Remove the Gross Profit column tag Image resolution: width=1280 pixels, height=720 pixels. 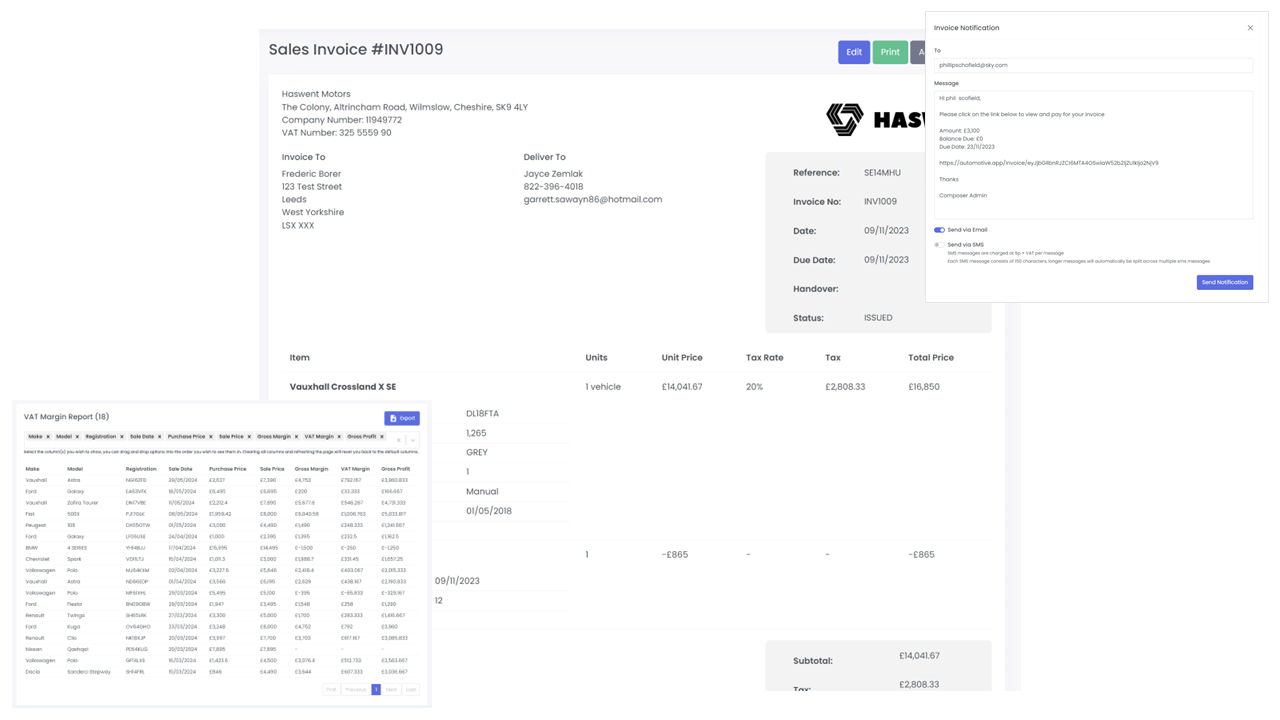[382, 437]
